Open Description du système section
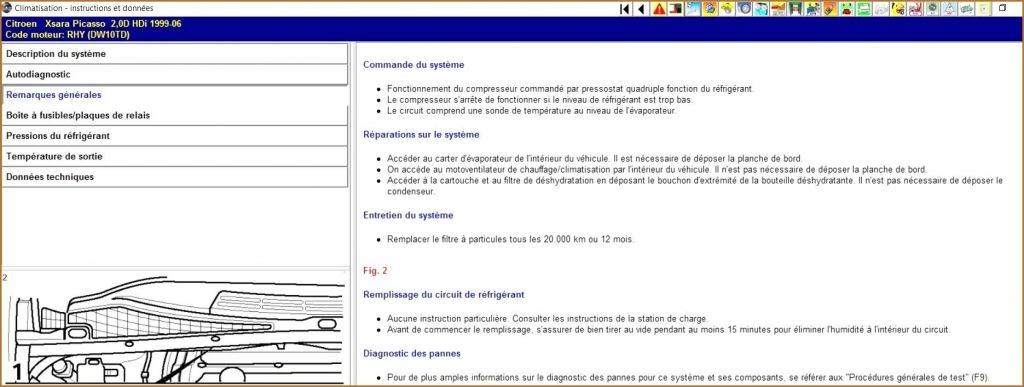 174,54
